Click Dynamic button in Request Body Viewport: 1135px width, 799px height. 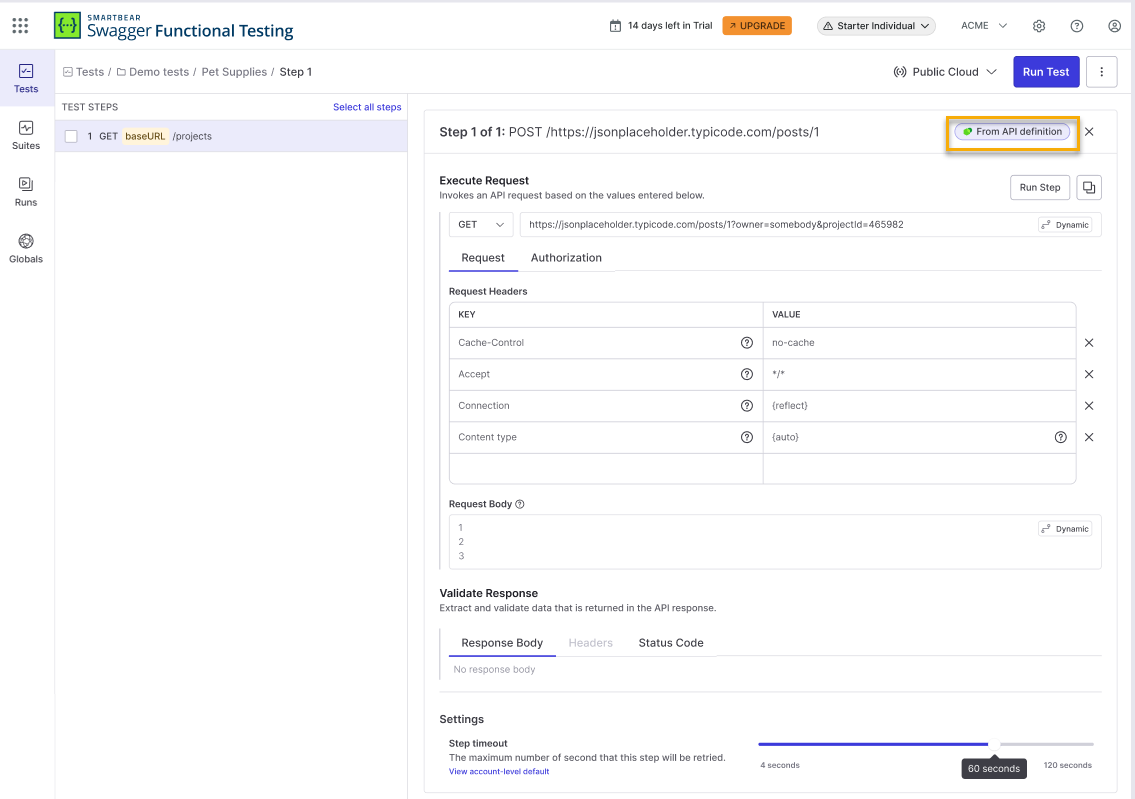click(1065, 529)
